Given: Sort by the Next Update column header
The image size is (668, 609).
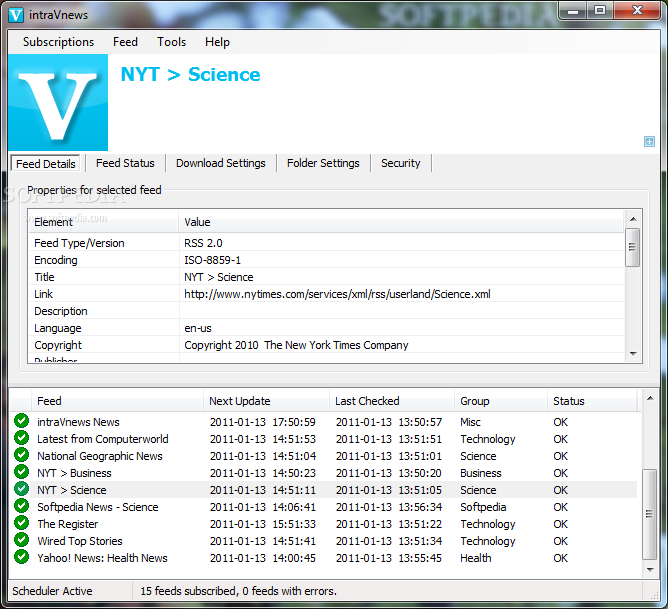Looking at the screenshot, I should (267, 401).
